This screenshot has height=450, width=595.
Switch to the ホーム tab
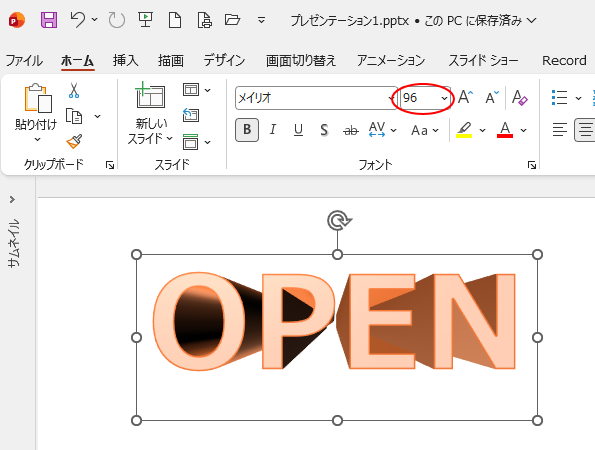pos(77,61)
